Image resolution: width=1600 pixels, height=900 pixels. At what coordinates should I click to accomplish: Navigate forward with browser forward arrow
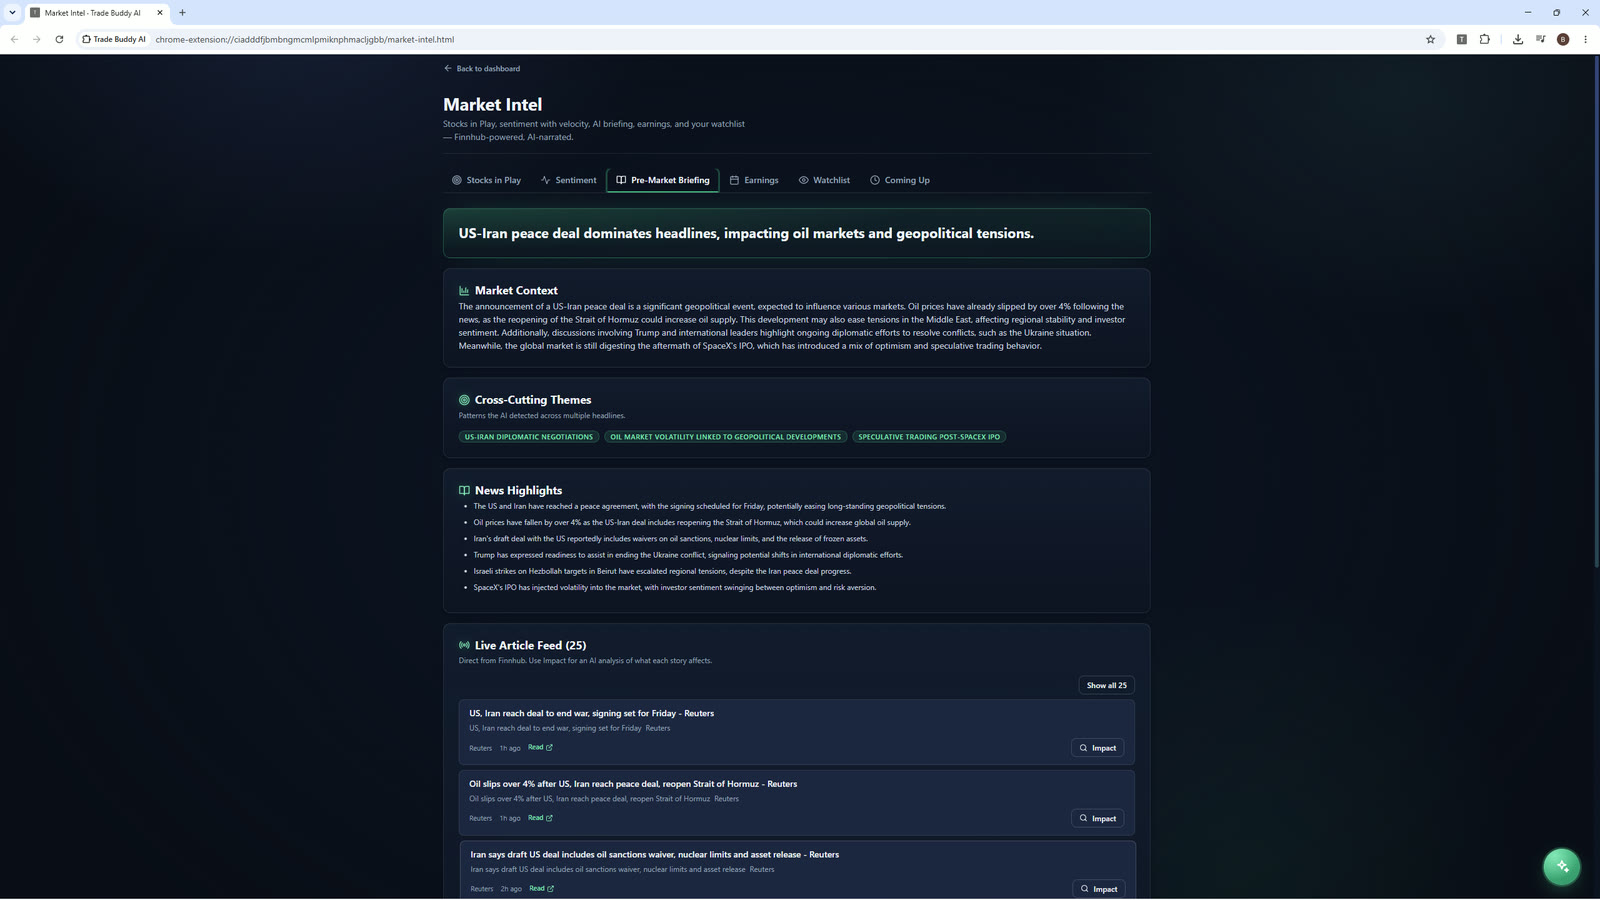click(36, 39)
